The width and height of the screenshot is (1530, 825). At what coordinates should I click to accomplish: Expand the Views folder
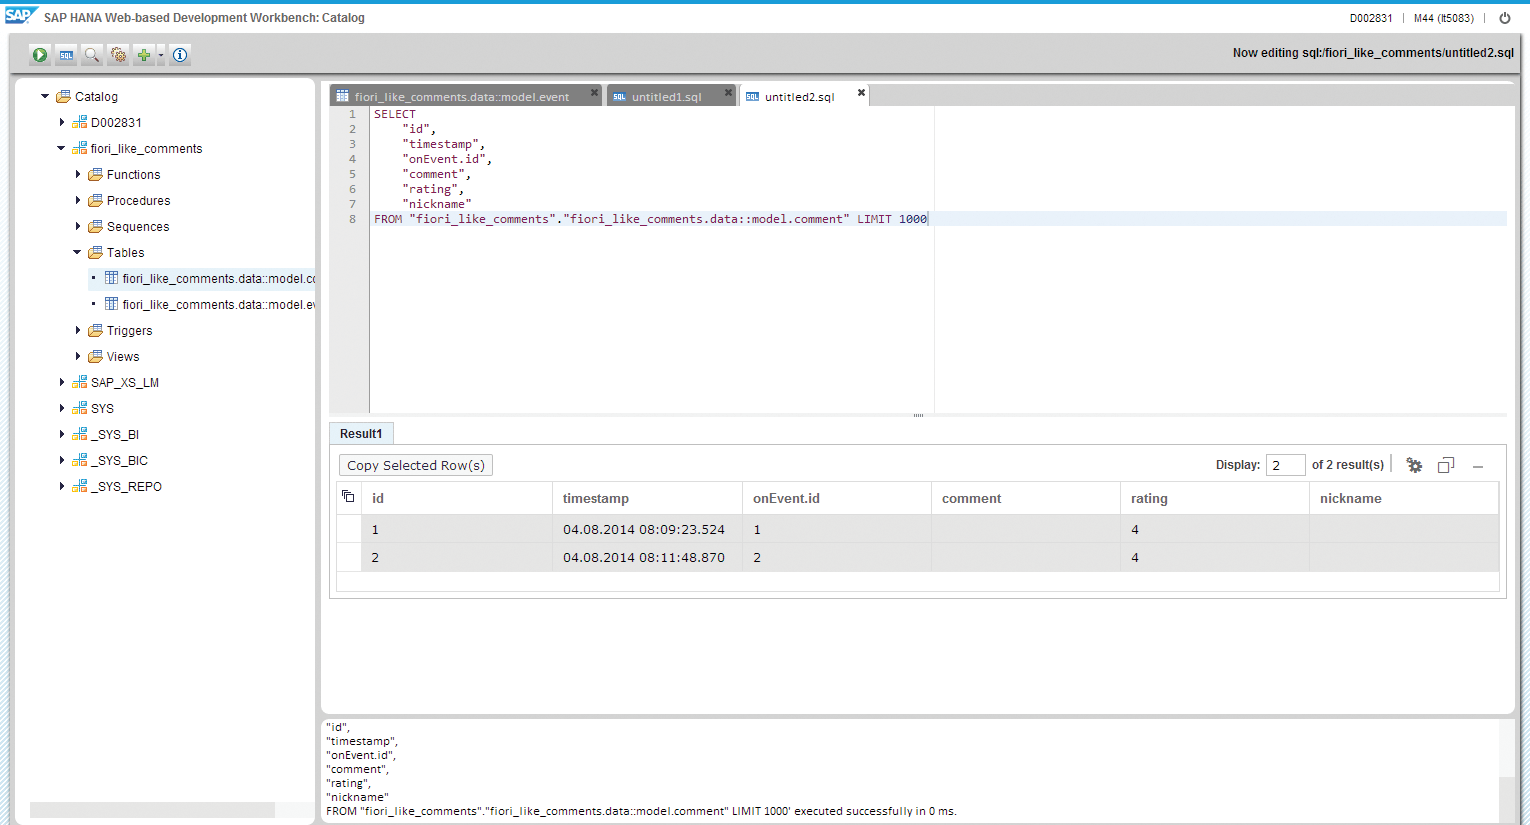click(77, 356)
